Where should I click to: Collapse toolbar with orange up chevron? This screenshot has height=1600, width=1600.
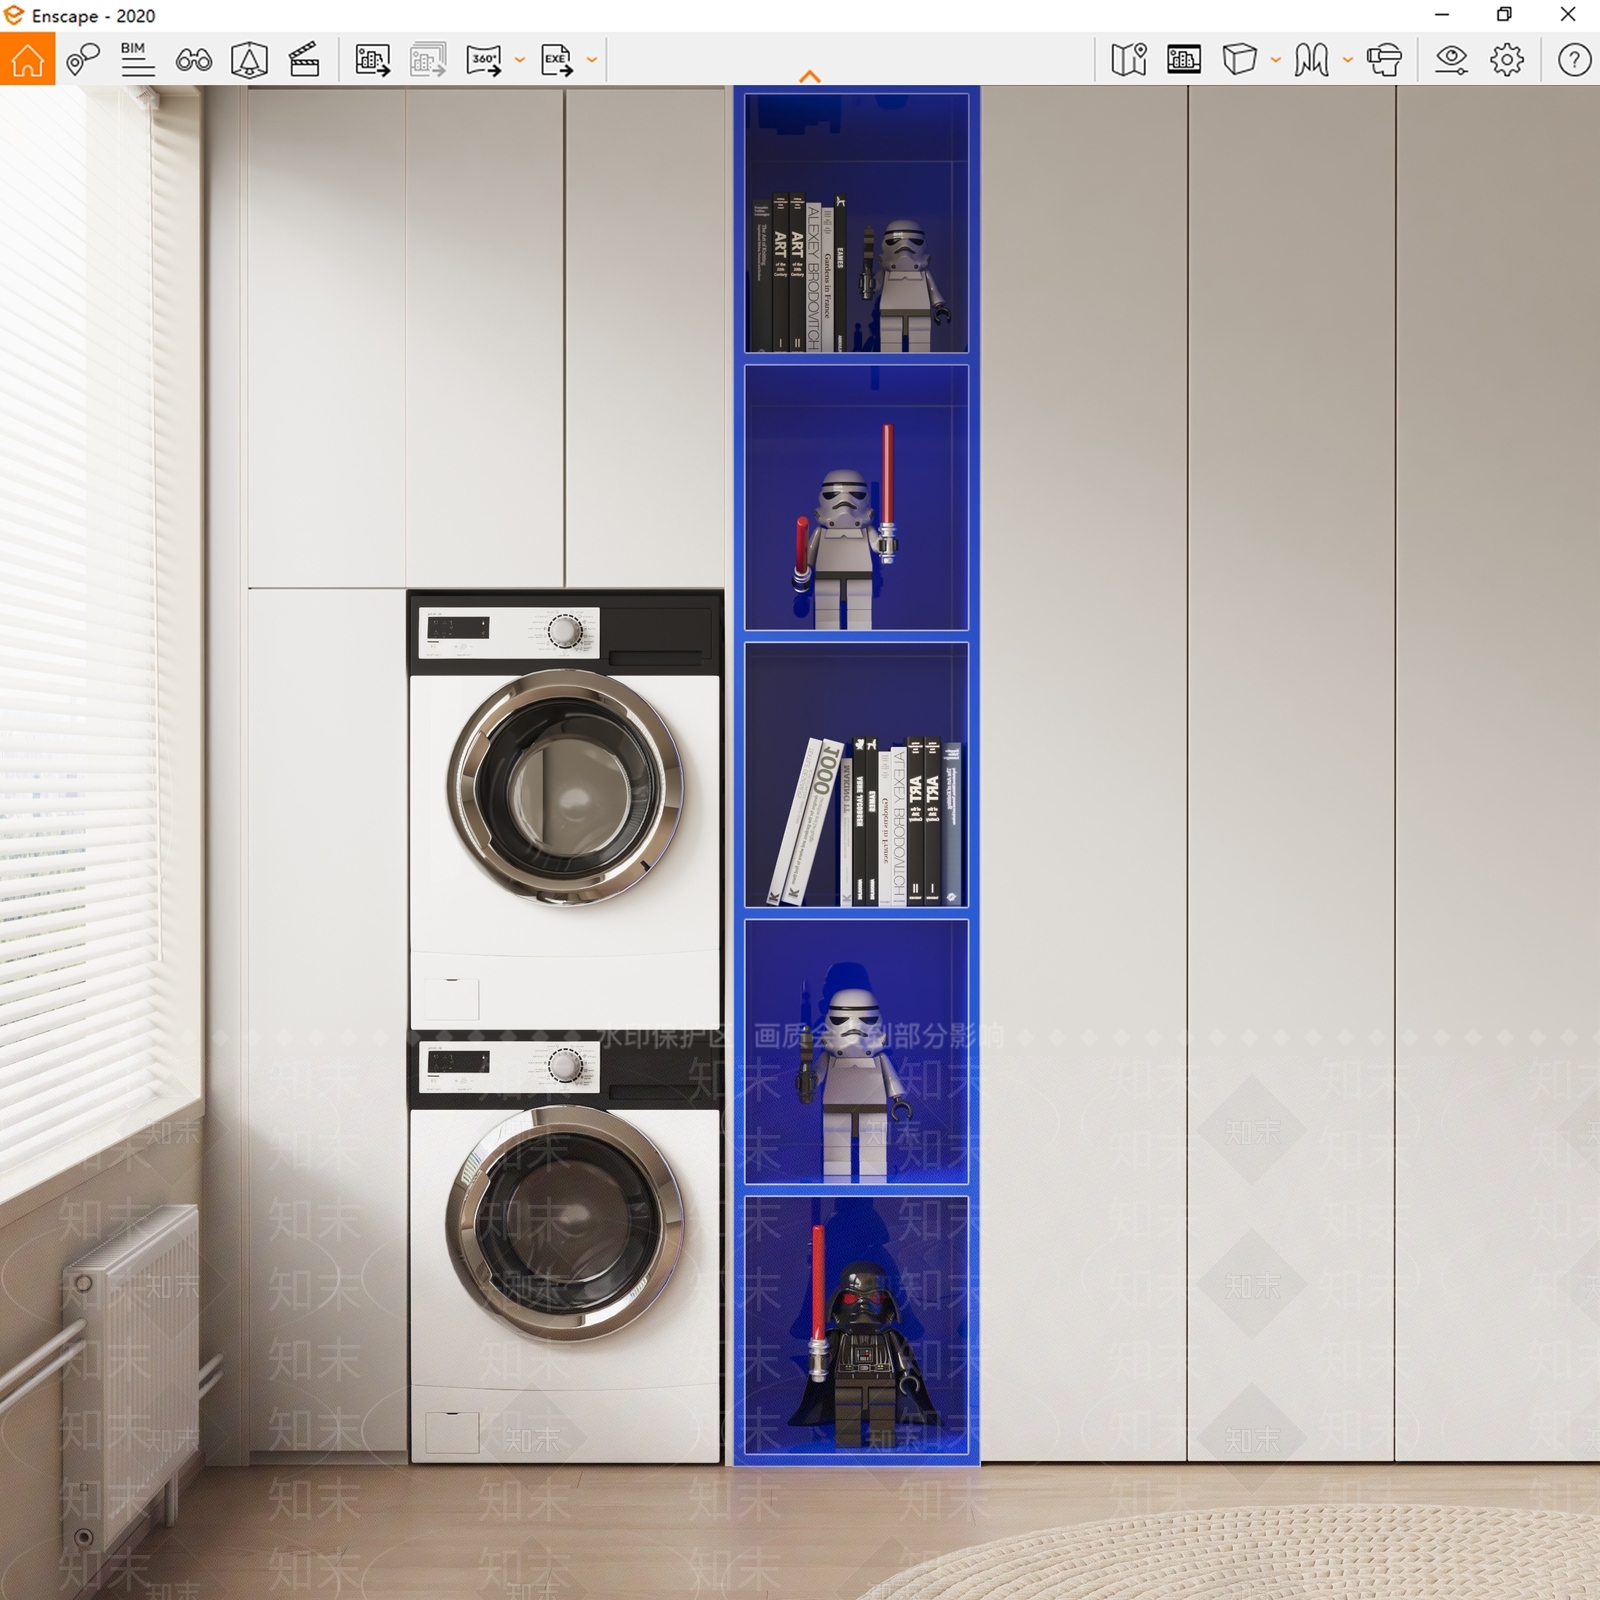click(810, 76)
